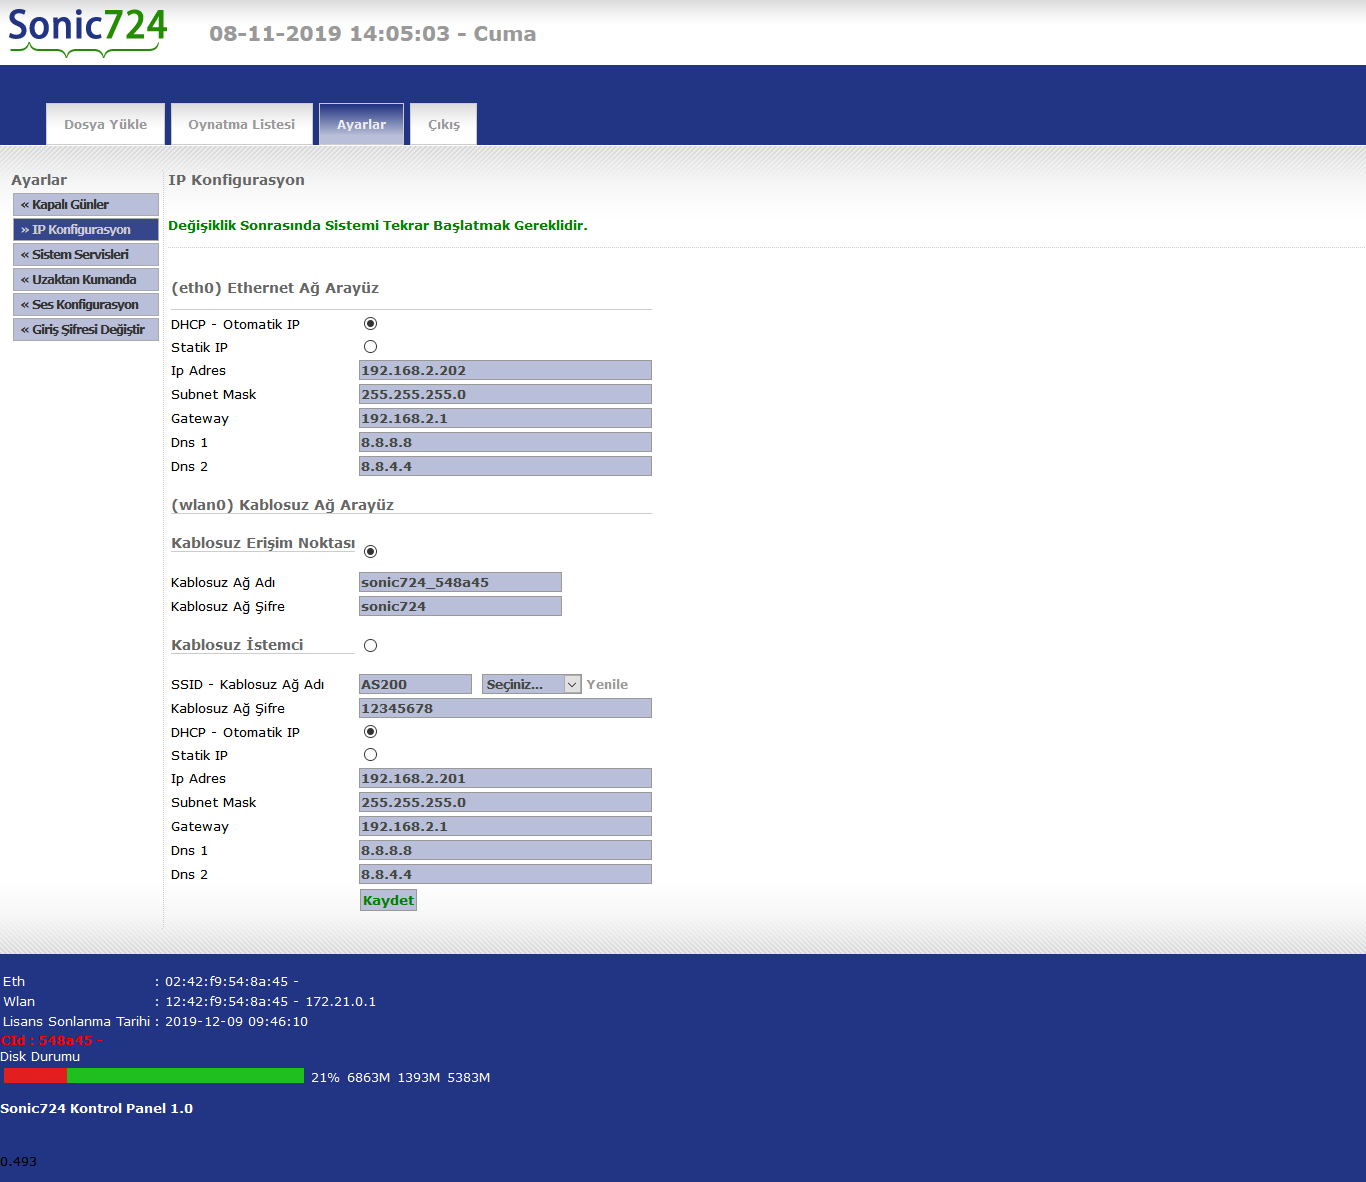The width and height of the screenshot is (1366, 1182).
Task: Click the Kaydet button to save
Action: [388, 900]
